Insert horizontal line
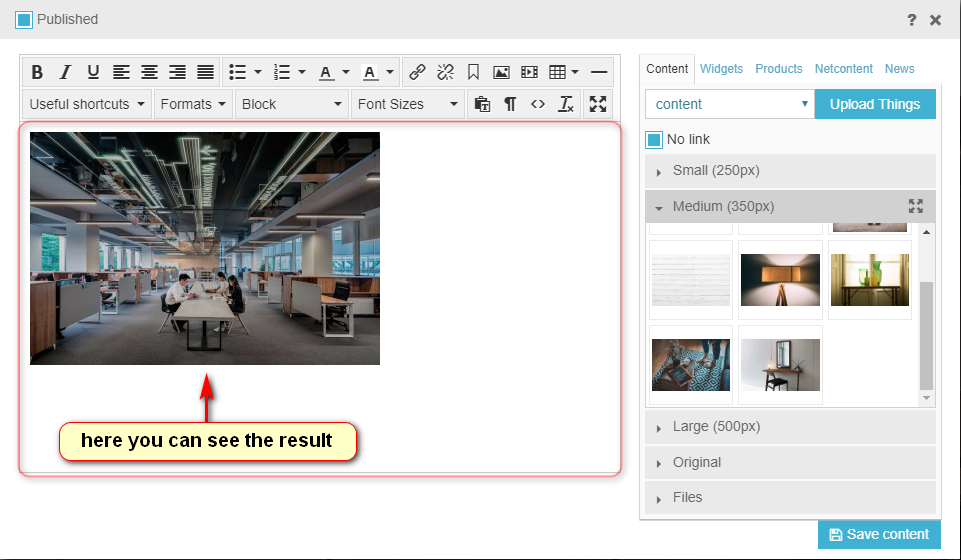 tap(599, 72)
